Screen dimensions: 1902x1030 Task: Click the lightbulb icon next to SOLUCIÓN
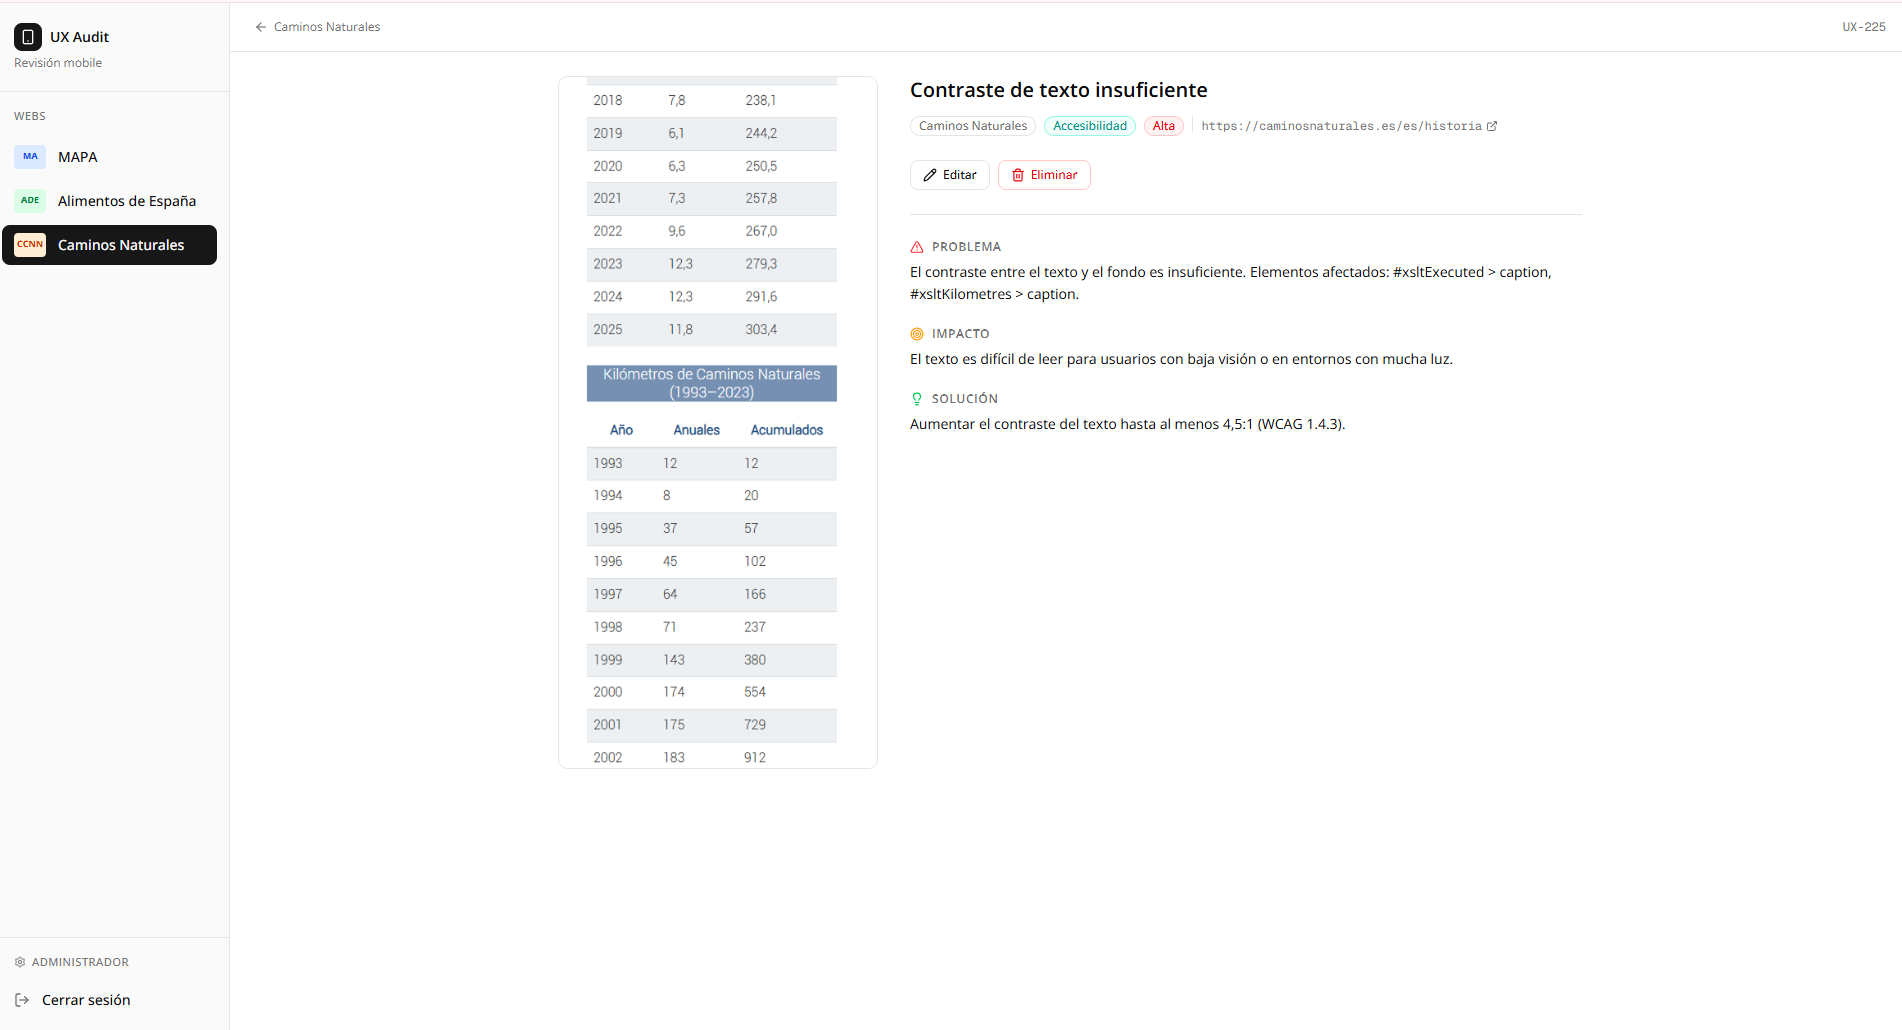coord(917,399)
